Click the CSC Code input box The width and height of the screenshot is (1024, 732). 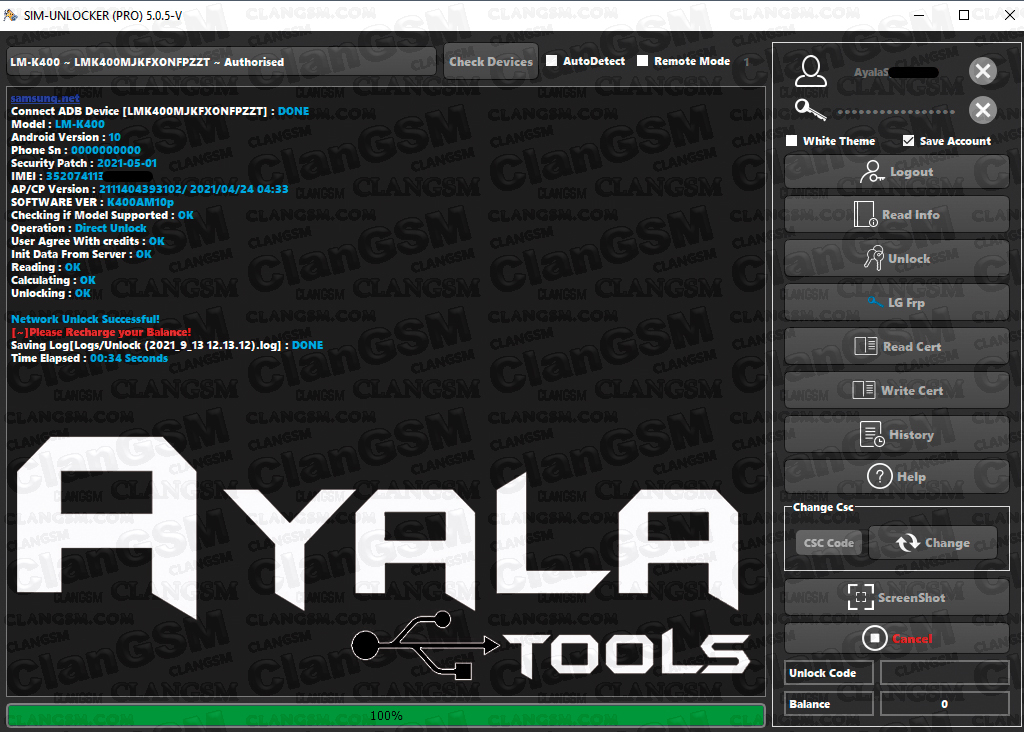click(829, 543)
